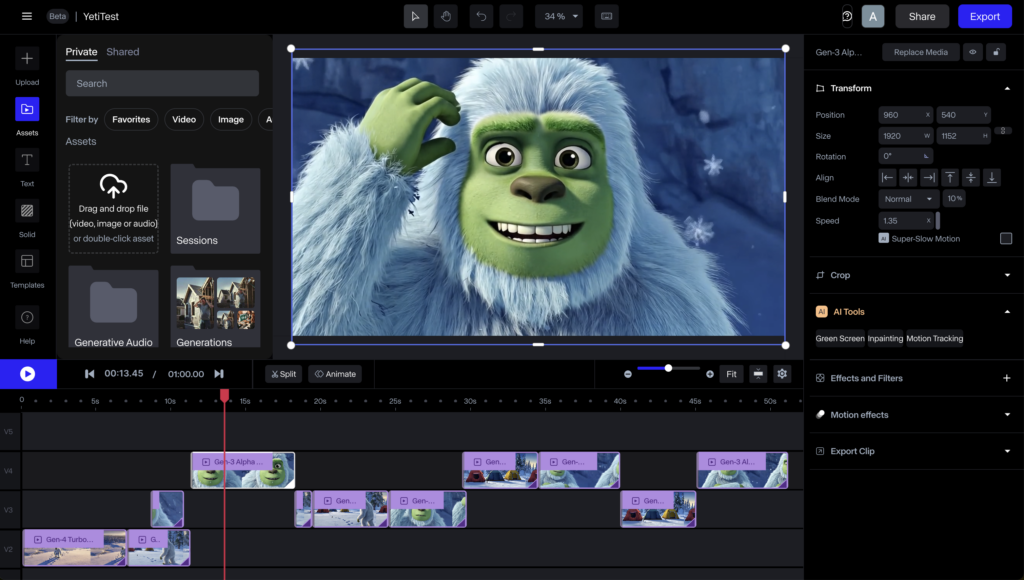Screen dimensions: 1024x580
Task: Open the Templates panel in the sidebar
Action: click(27, 269)
